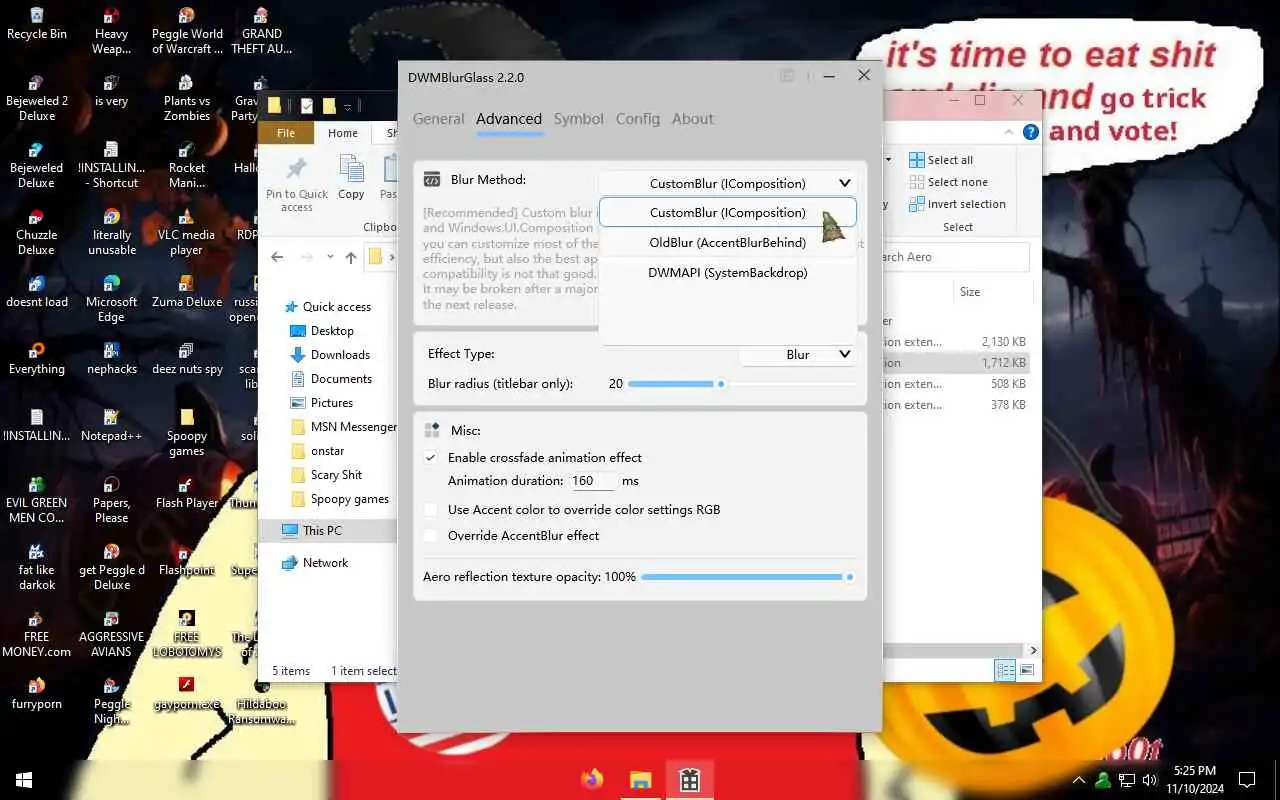Screen dimensions: 1280x800
Task: Click Explorer back navigation arrow
Action: (x=277, y=257)
